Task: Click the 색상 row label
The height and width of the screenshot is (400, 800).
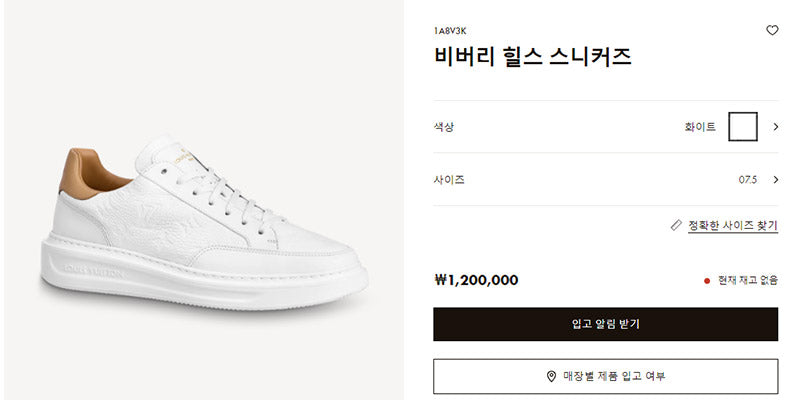Action: [x=443, y=127]
